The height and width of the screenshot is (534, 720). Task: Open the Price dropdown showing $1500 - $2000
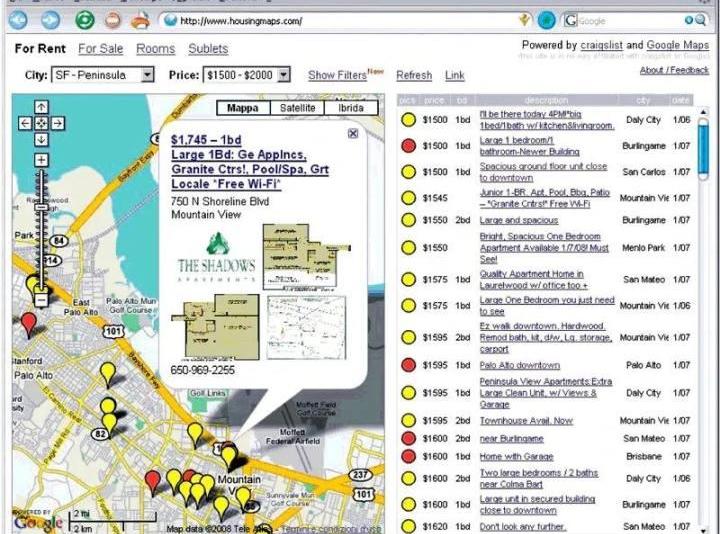(x=247, y=75)
